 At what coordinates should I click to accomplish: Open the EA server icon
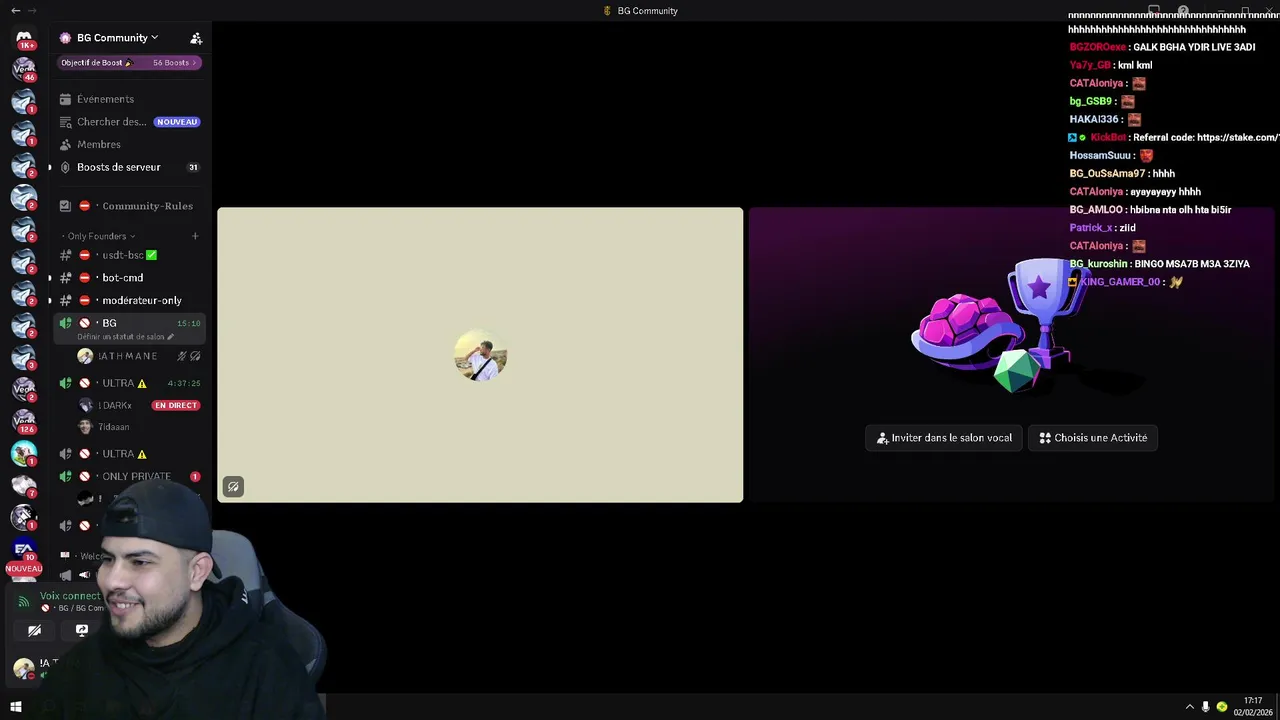24,549
